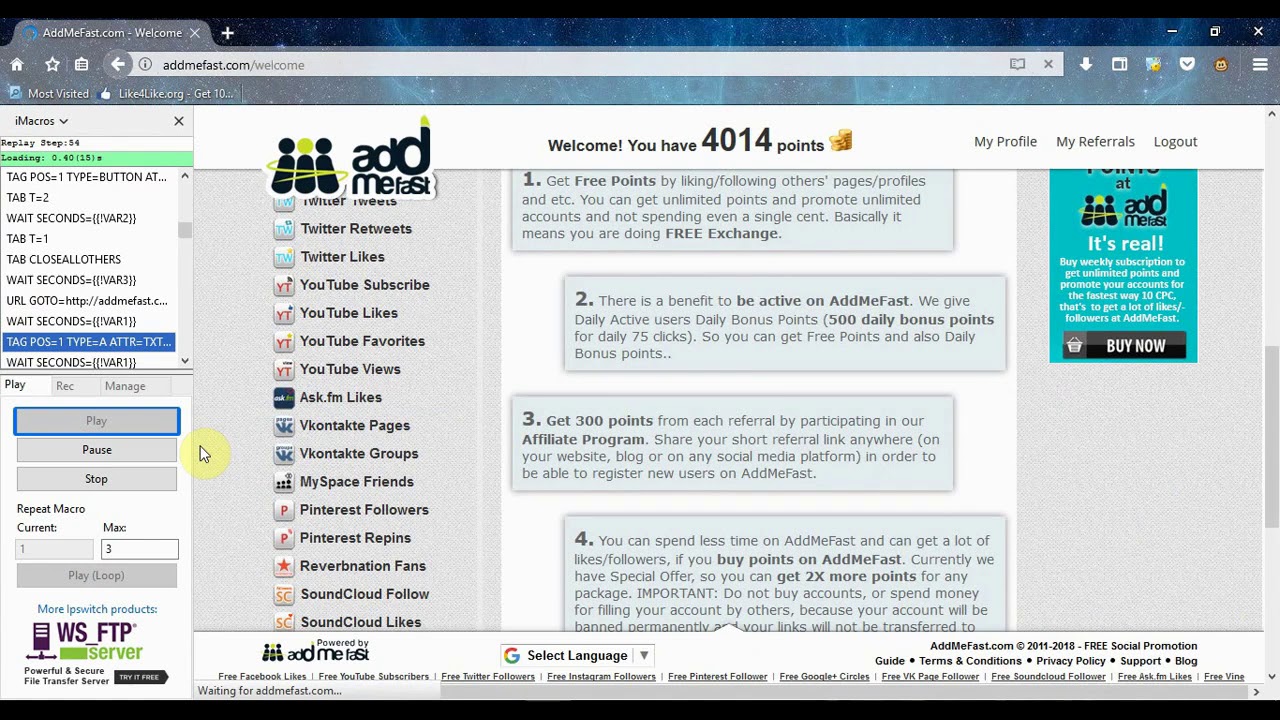Click the Vkontakte Pages icon

[284, 425]
